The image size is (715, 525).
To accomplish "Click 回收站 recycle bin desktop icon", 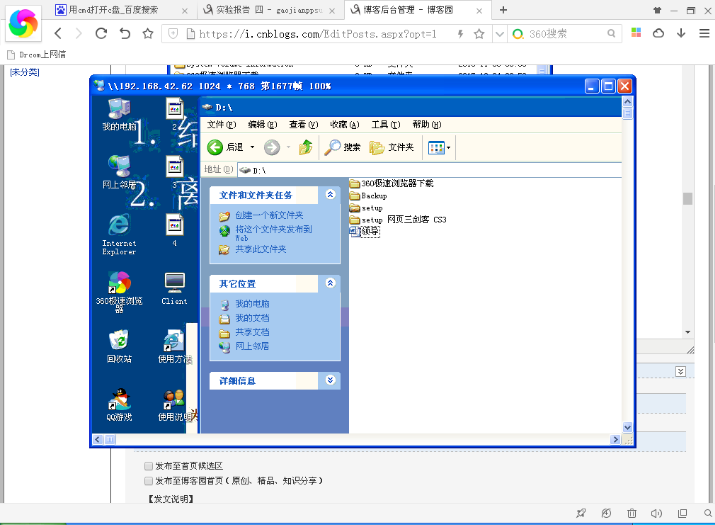I will point(119,347).
